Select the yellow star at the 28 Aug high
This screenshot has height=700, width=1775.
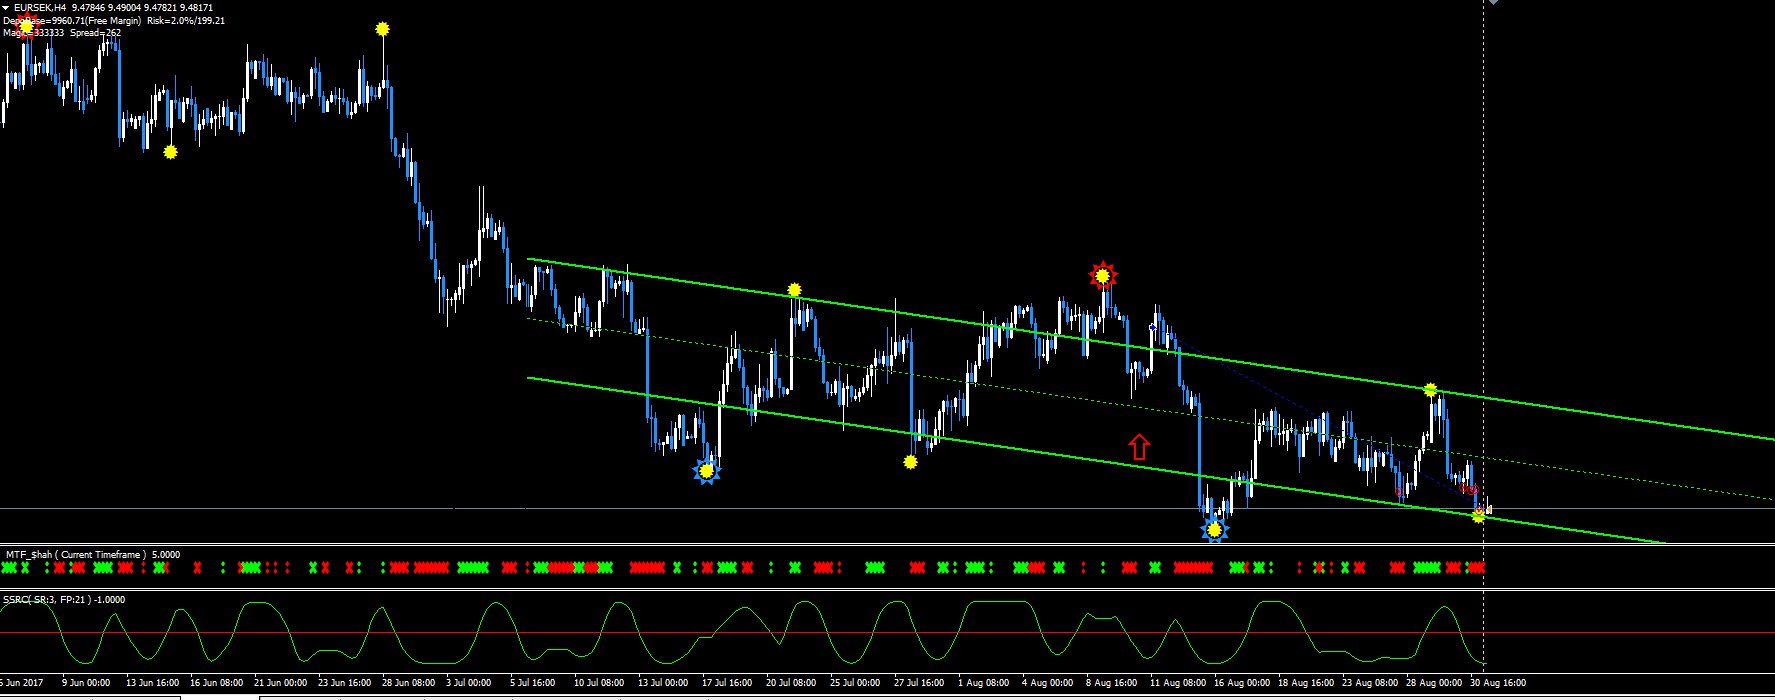pyautogui.click(x=1431, y=390)
